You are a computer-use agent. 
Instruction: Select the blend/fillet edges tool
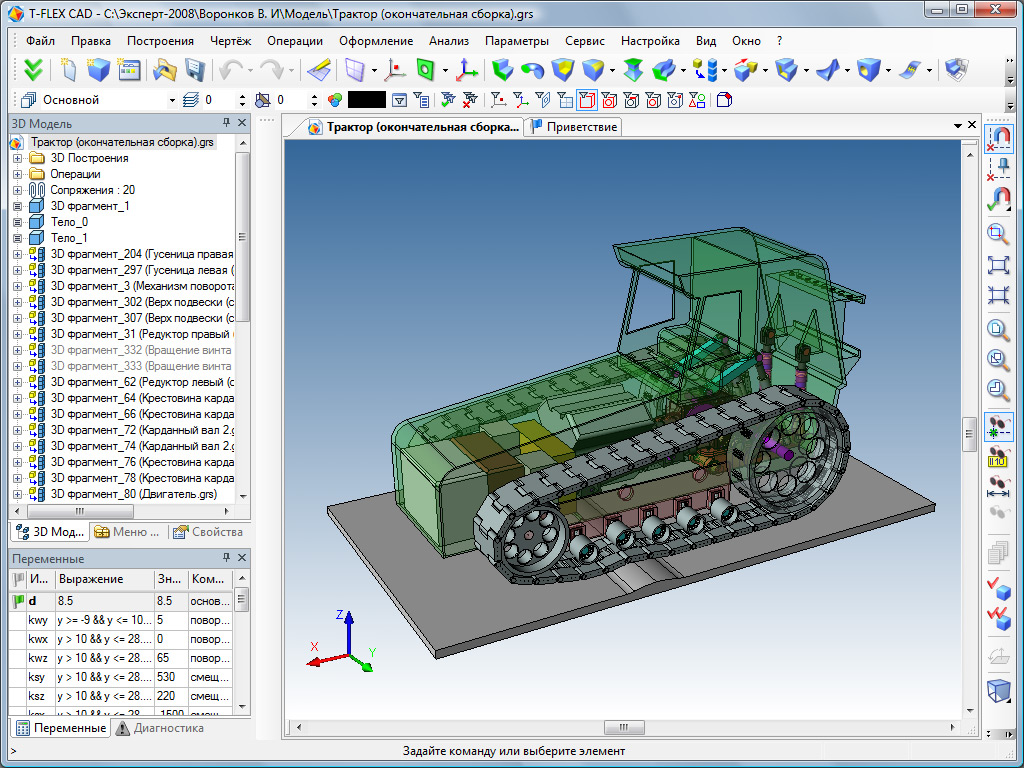click(592, 69)
